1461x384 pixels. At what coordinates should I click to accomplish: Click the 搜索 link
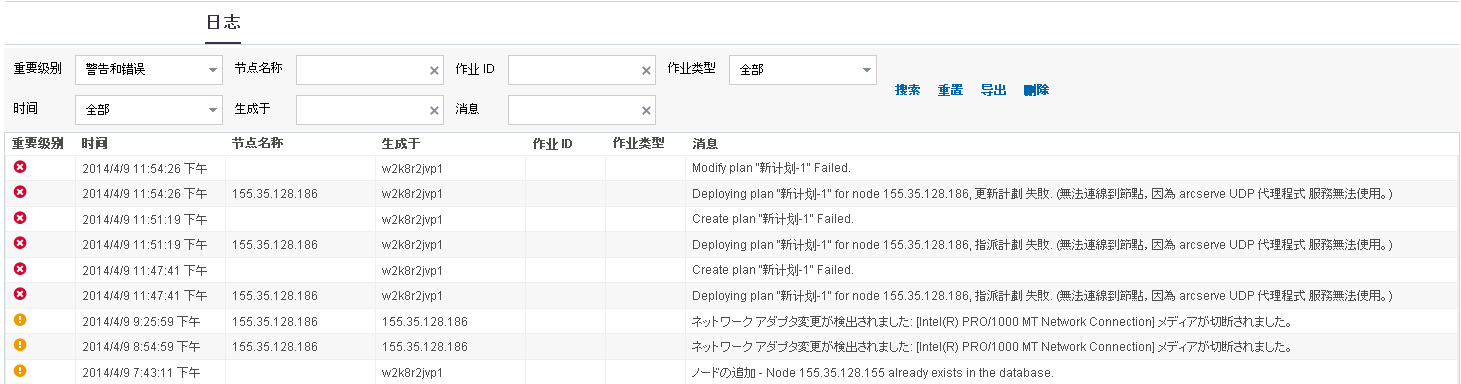coord(908,90)
